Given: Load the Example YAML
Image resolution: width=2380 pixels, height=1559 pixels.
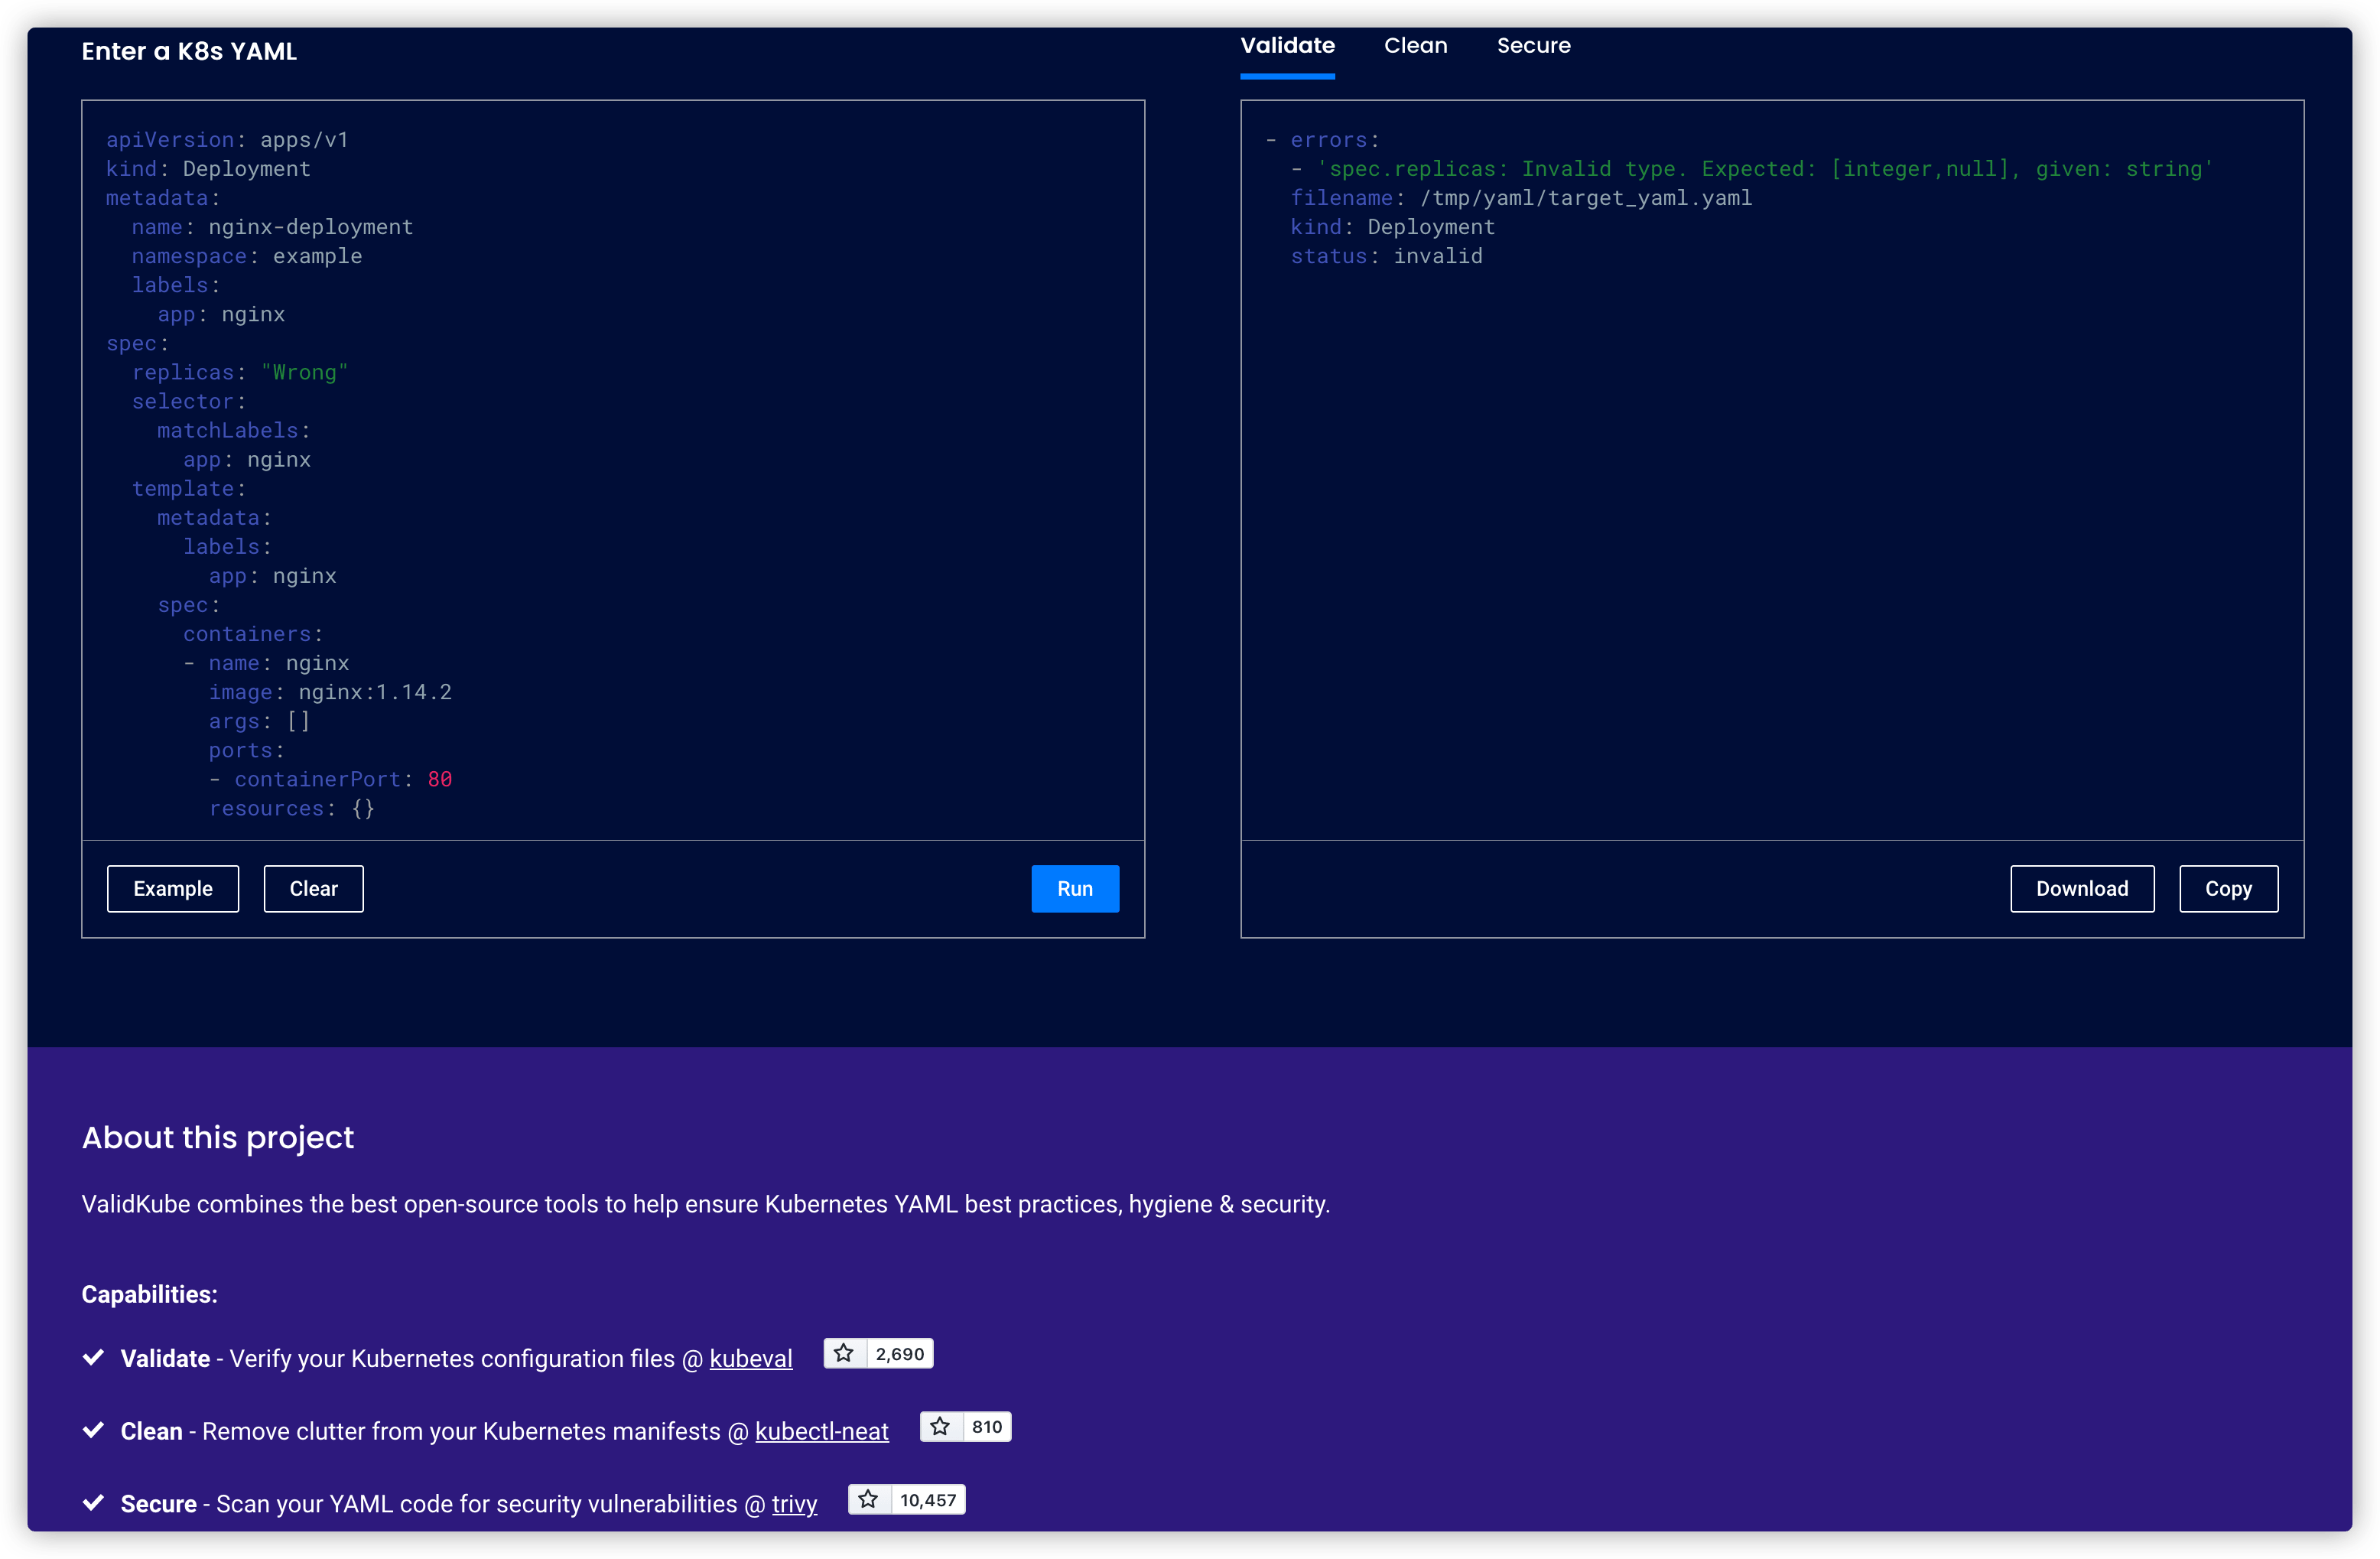Looking at the screenshot, I should click(x=173, y=888).
